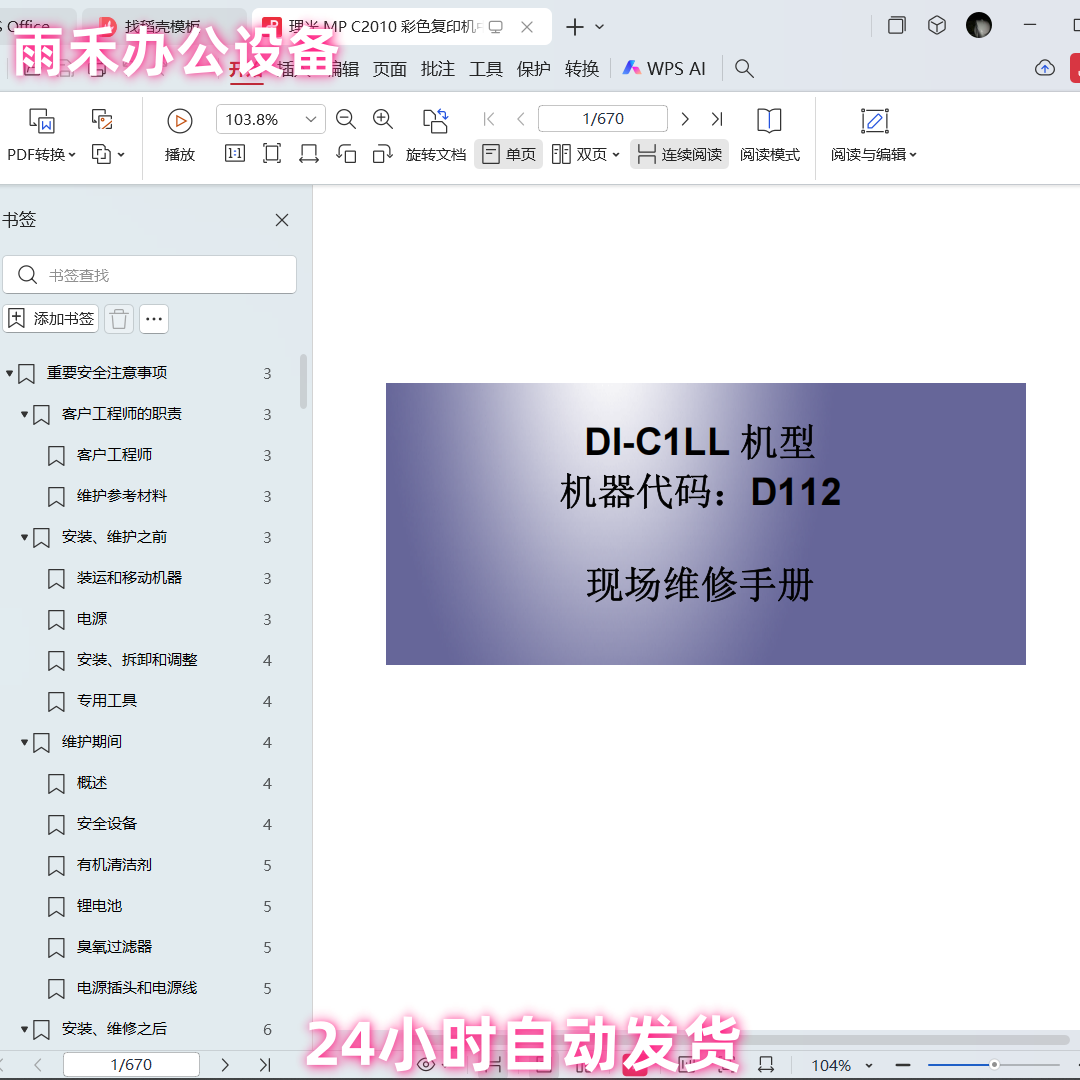Rotate page clockwise icon
This screenshot has width=1080, height=1080.
click(382, 154)
